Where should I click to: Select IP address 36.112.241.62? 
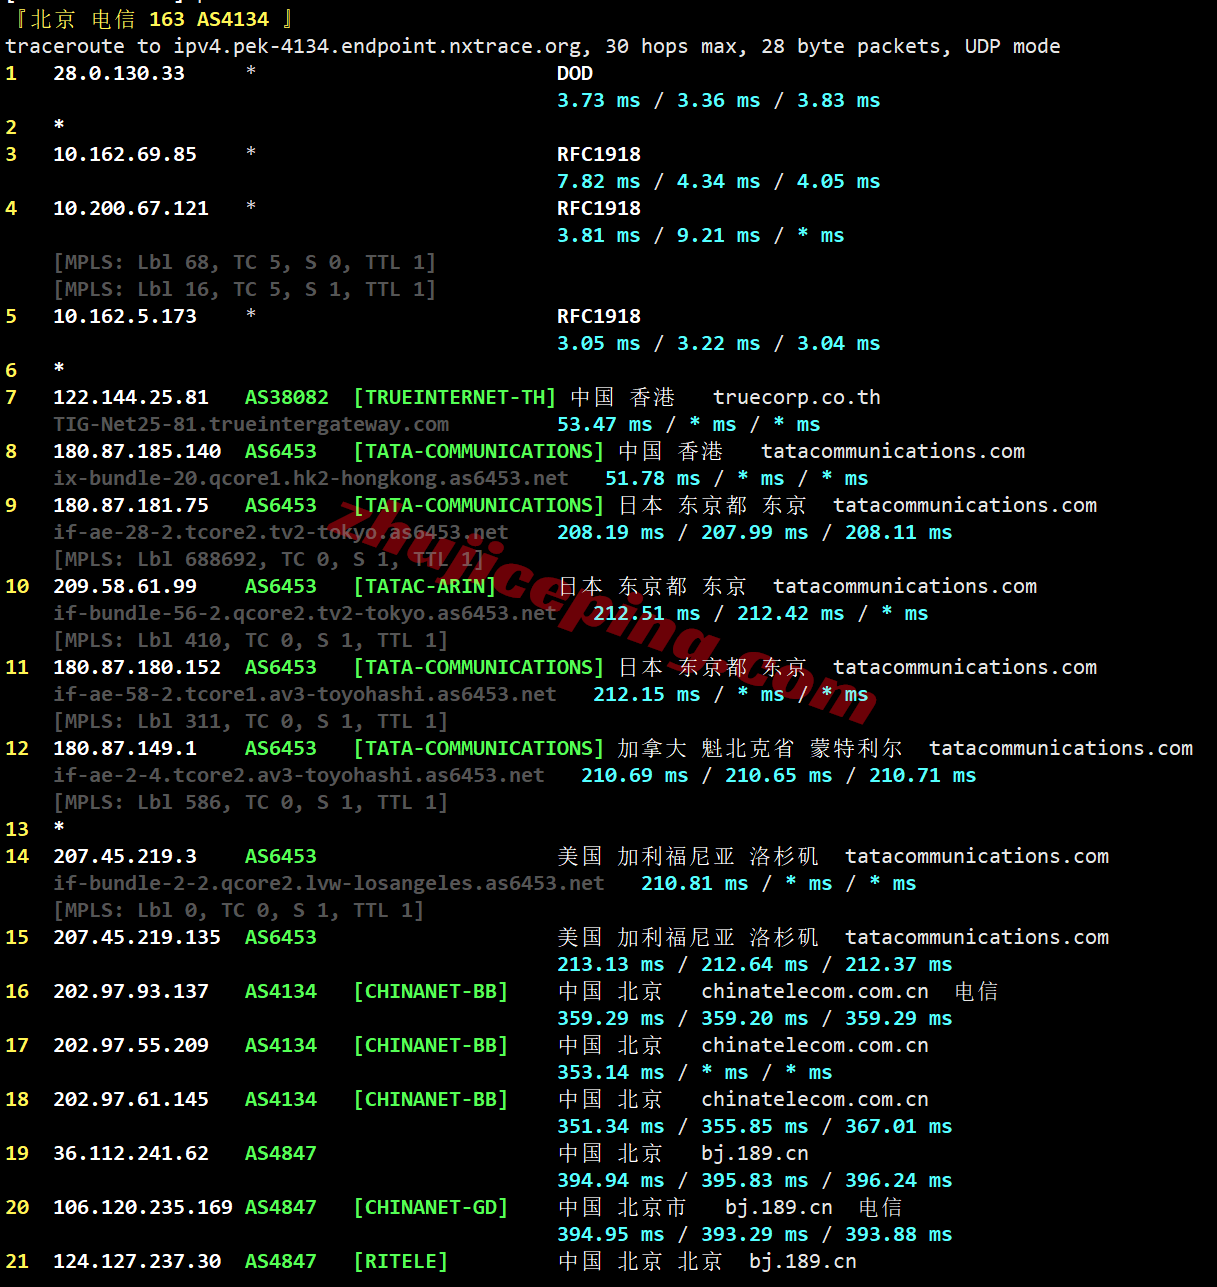tap(131, 1153)
